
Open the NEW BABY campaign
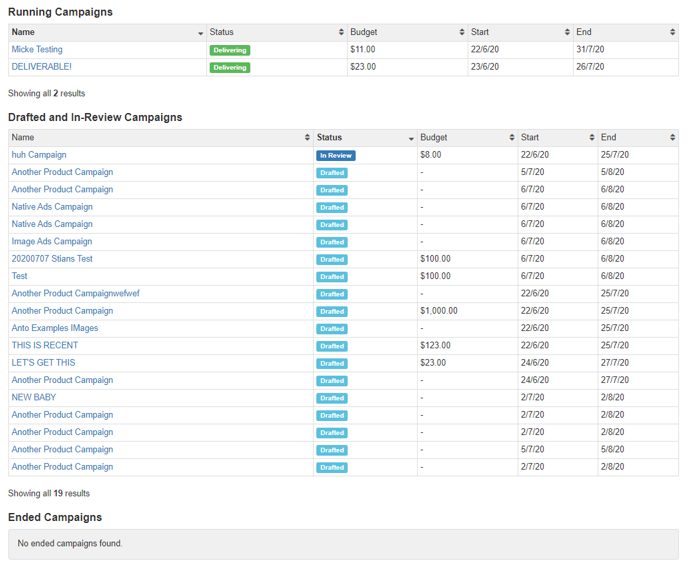[33, 397]
